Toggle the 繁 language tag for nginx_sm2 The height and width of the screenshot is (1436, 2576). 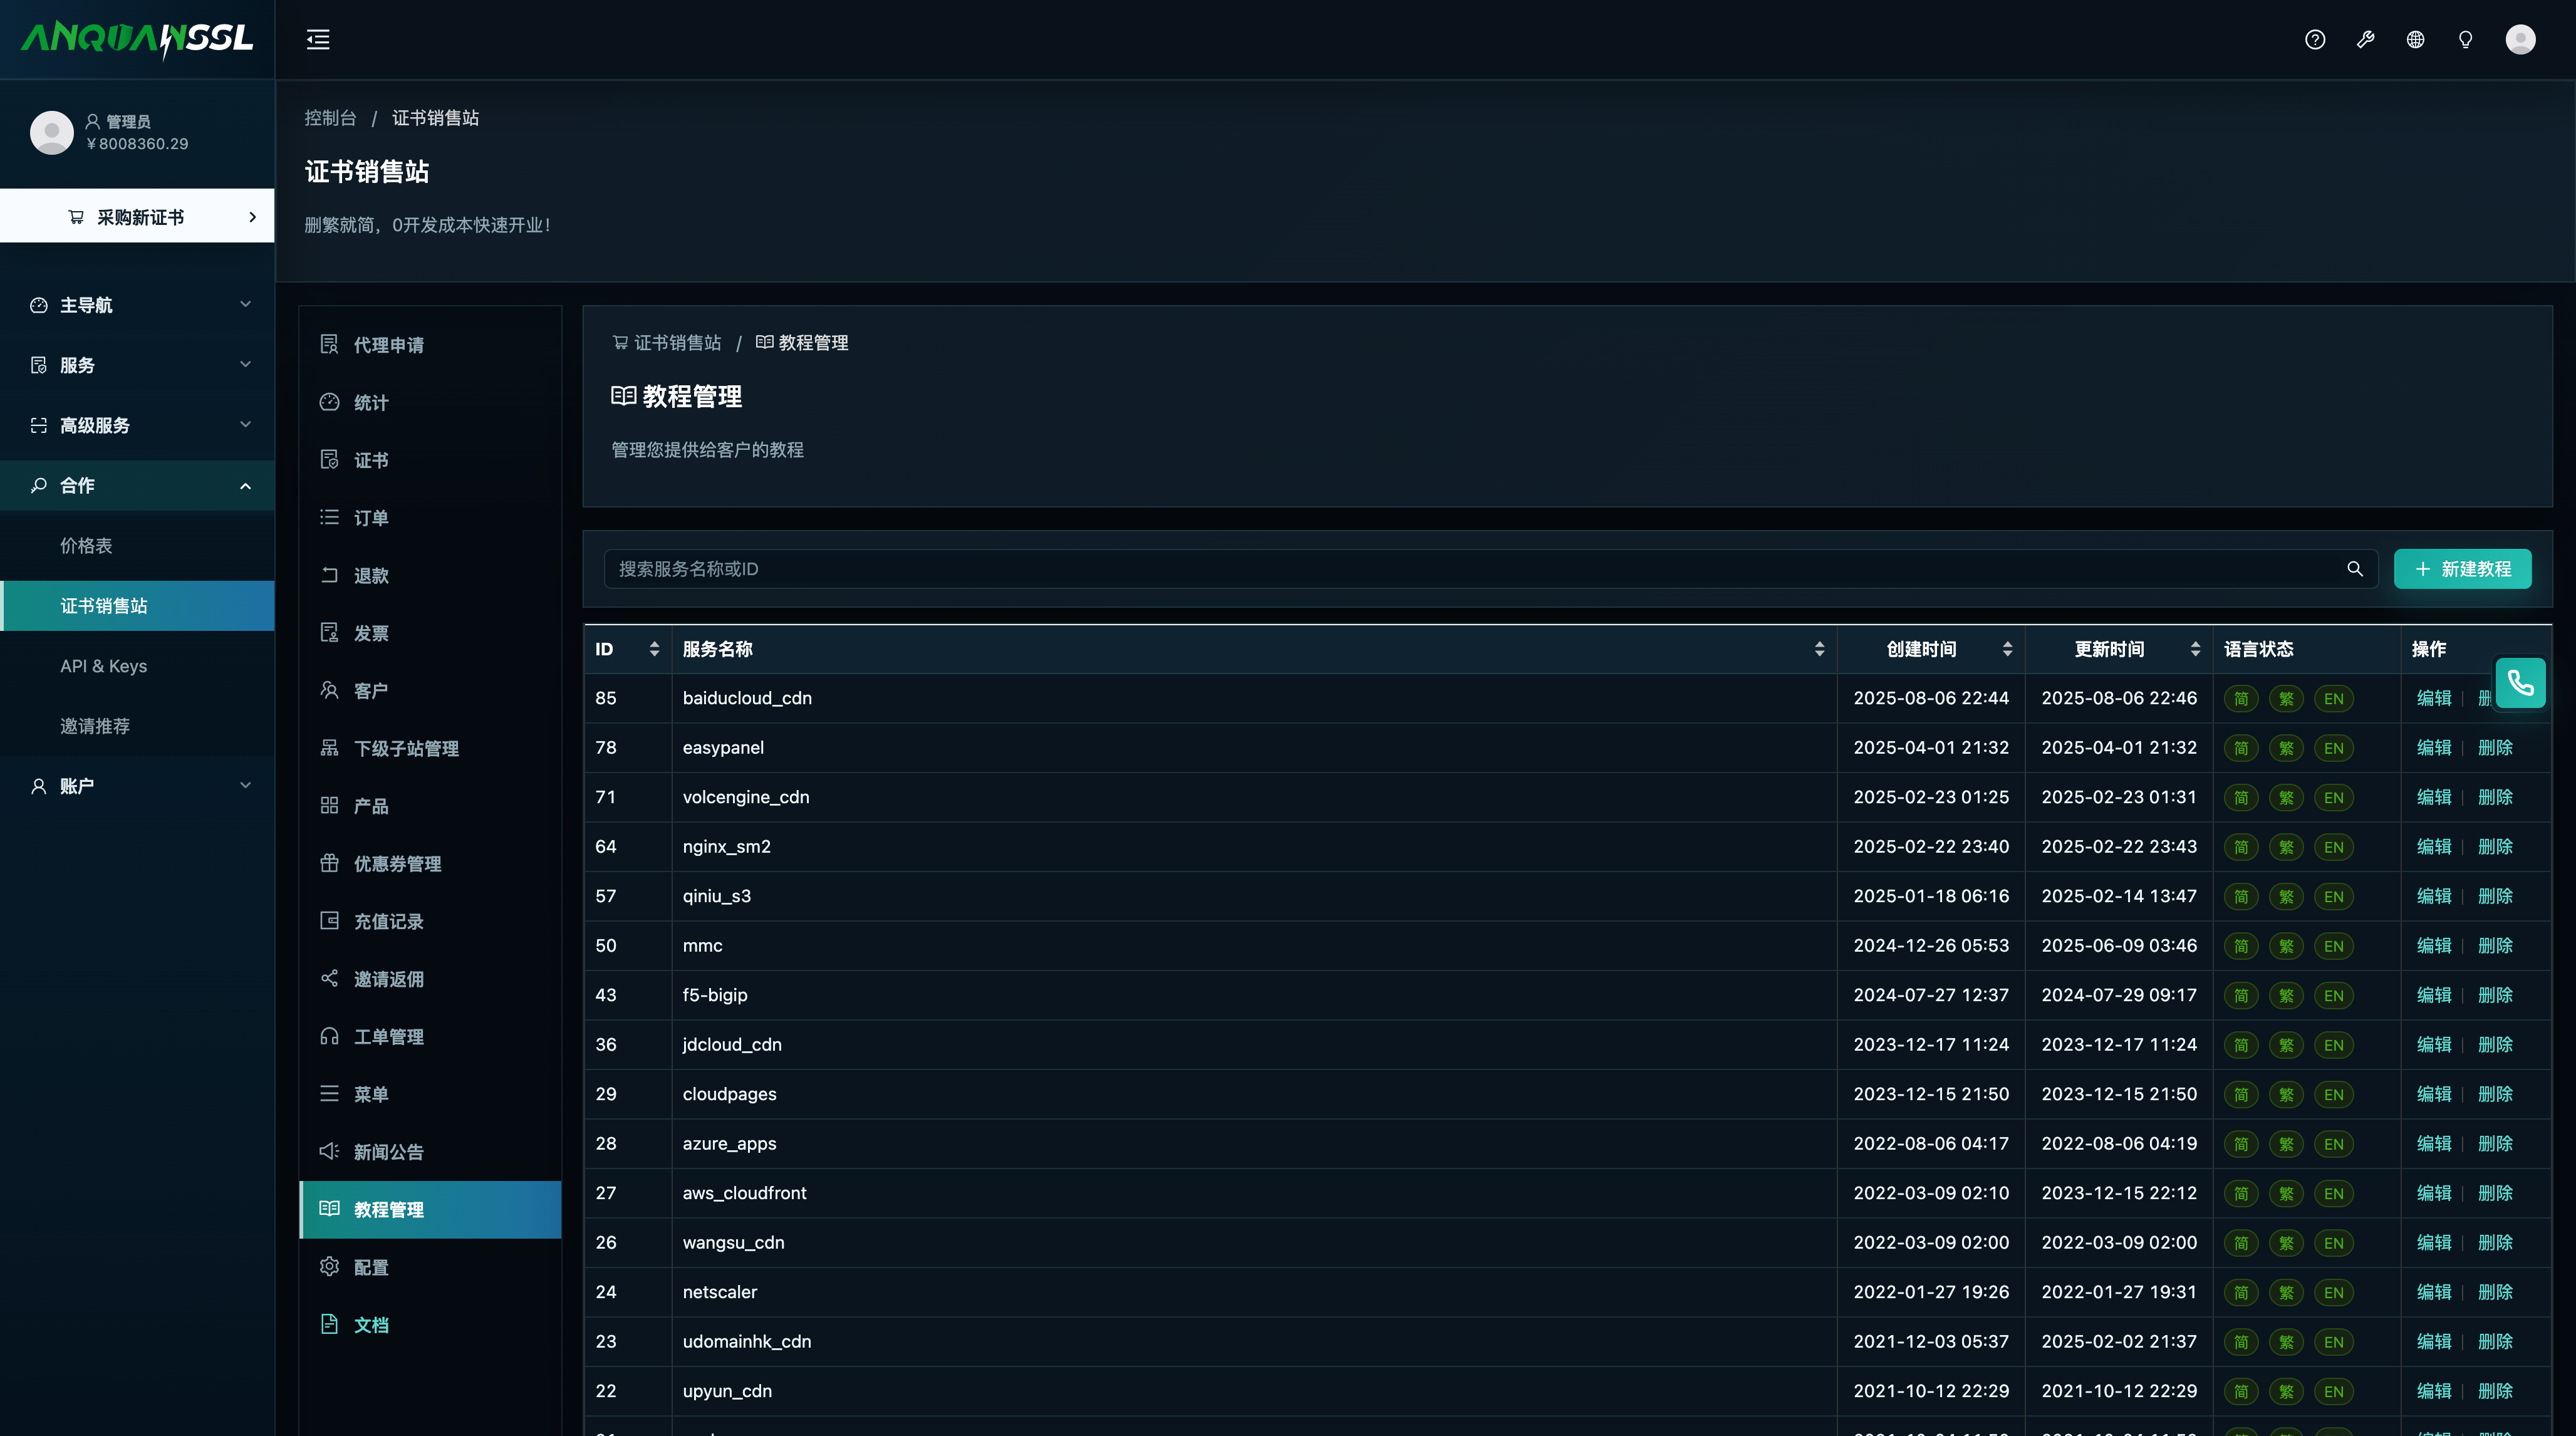(x=2286, y=847)
